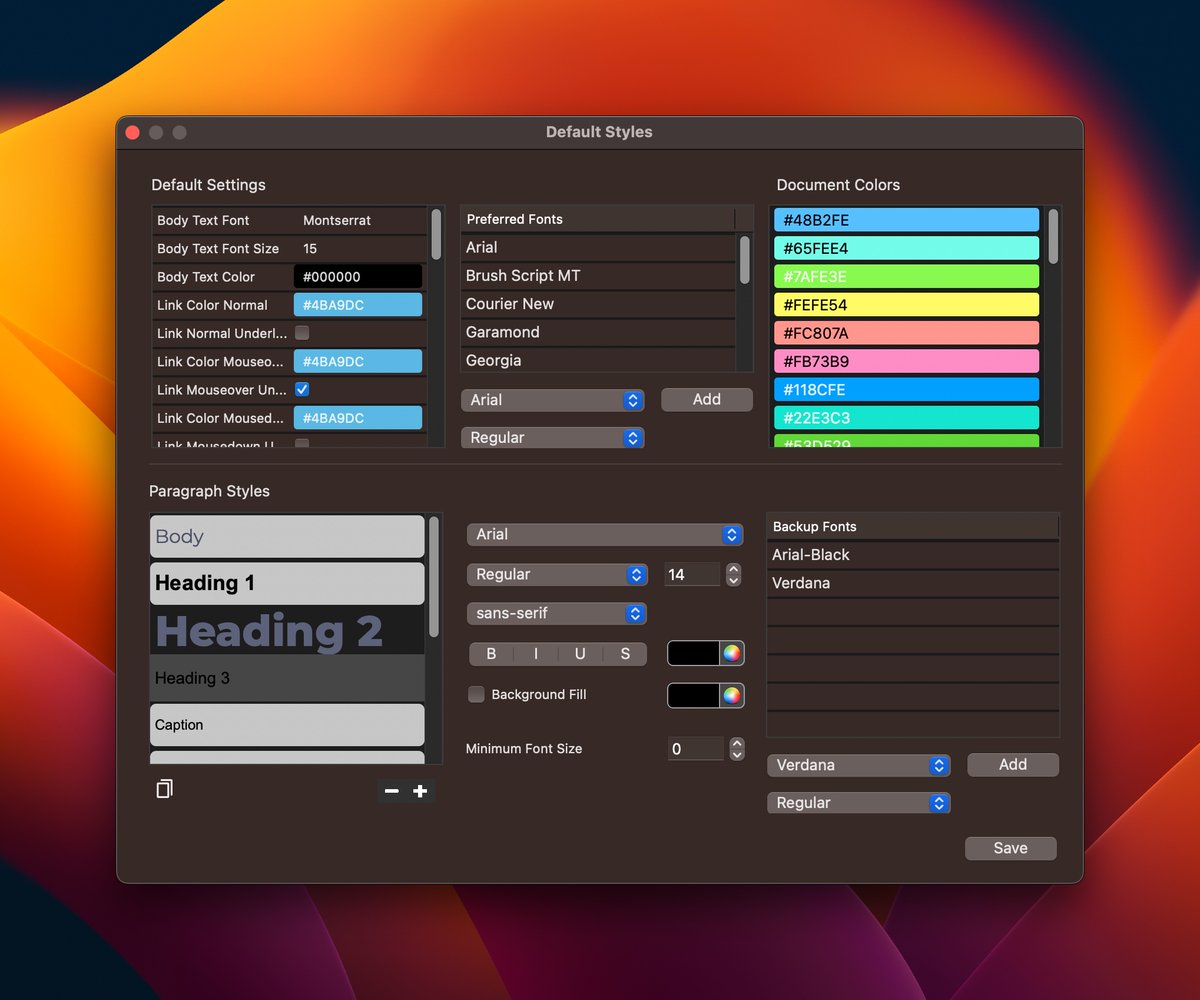The width and height of the screenshot is (1200, 1000).
Task: Click the Paragraph Styles list scrollbar
Action: (x=433, y=577)
